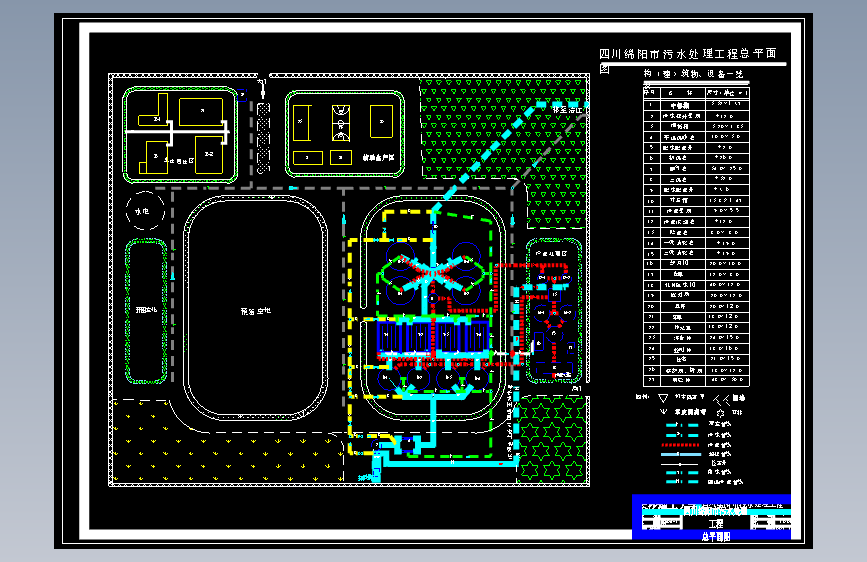Click the row number 10 cell in the table
The width and height of the screenshot is (867, 562).
(x=651, y=200)
